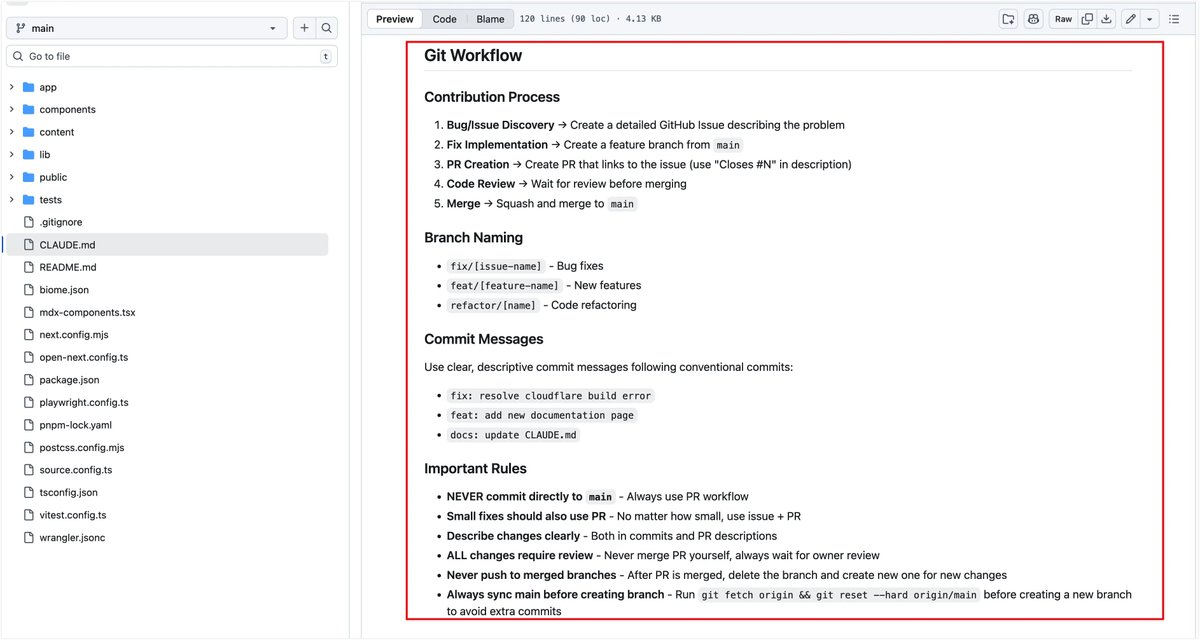This screenshot has height=640, width=1200.
Task: Open the document outline icon
Action: [1174, 19]
